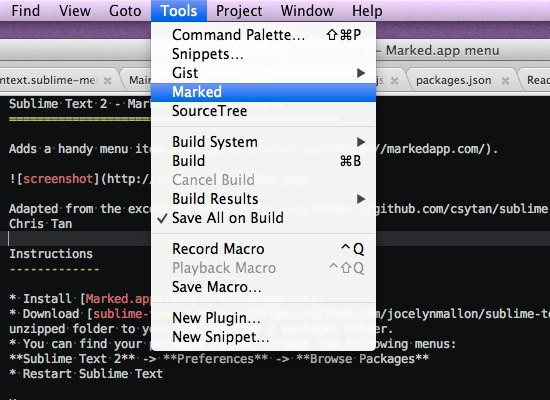Image resolution: width=550 pixels, height=400 pixels.
Task: Switch to the packages.json tab
Action: coord(454,80)
